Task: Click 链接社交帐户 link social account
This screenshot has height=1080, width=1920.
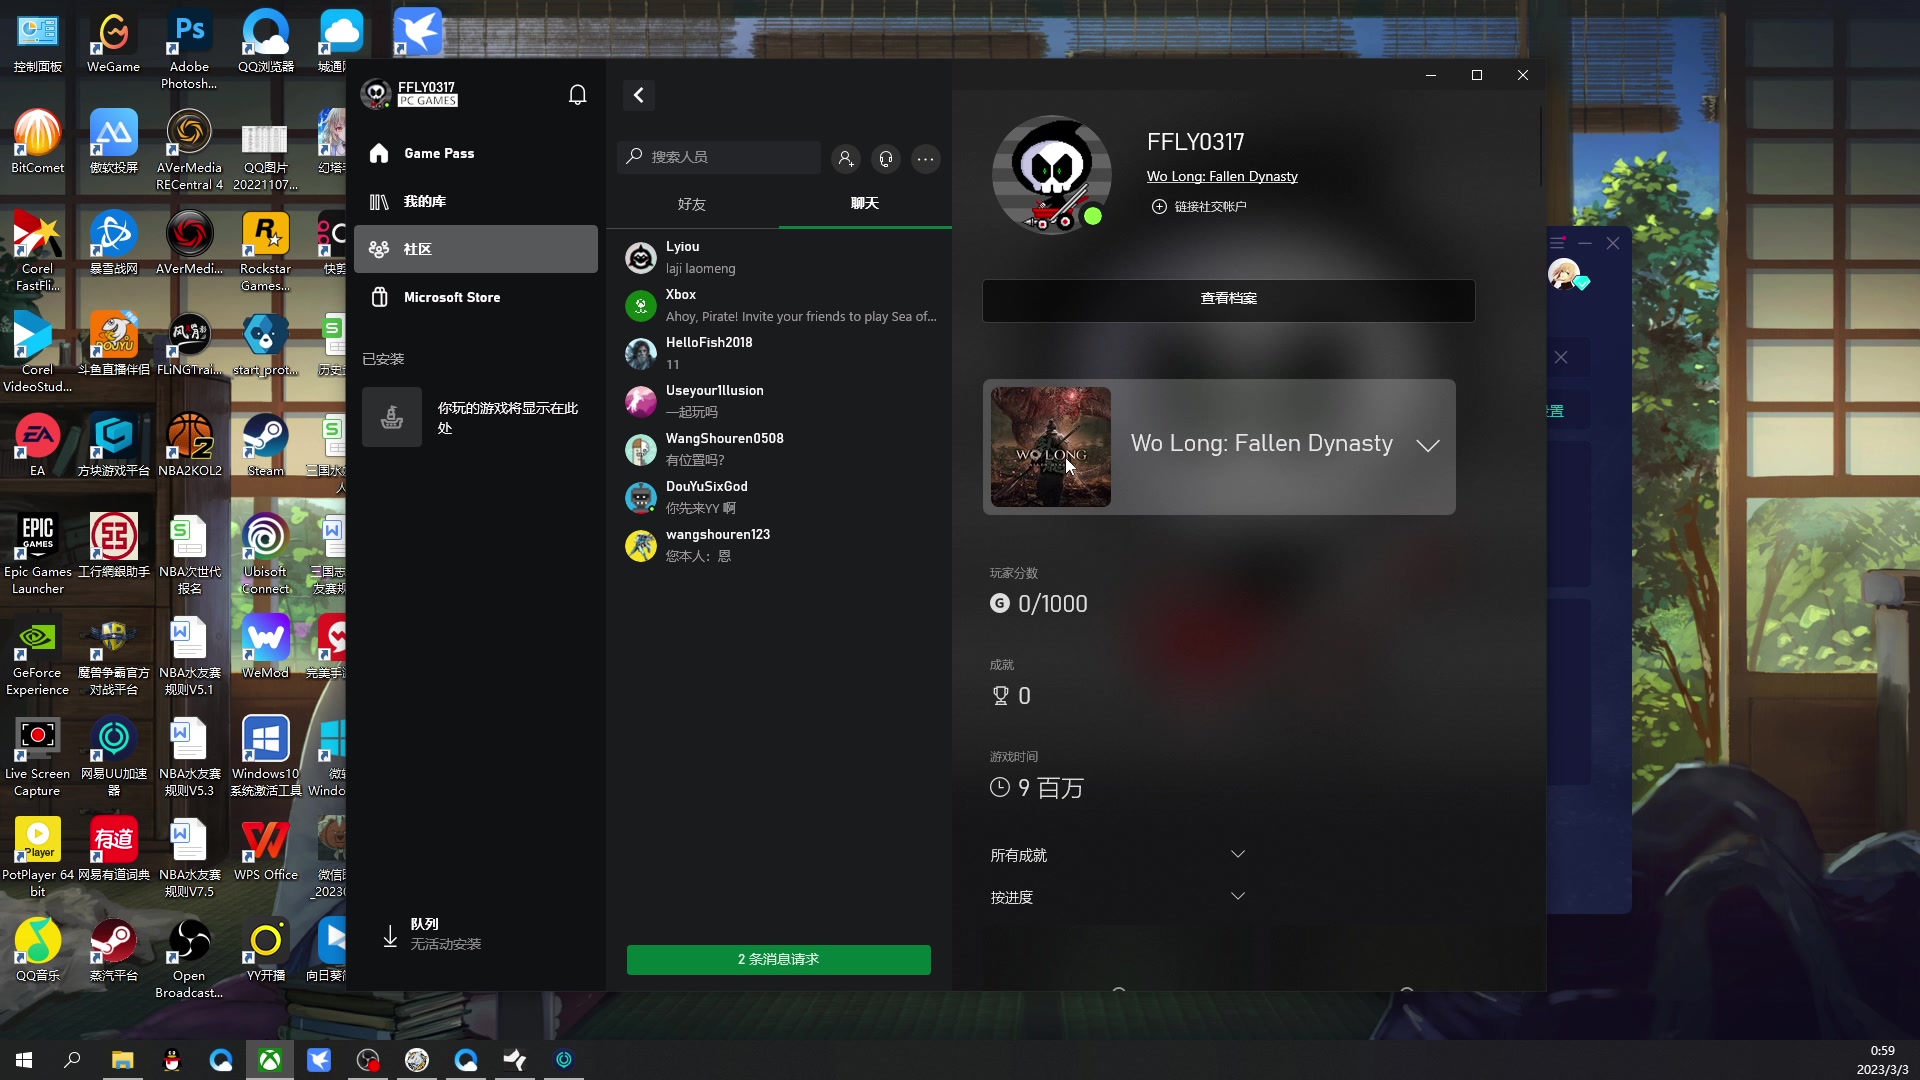Action: (1199, 206)
